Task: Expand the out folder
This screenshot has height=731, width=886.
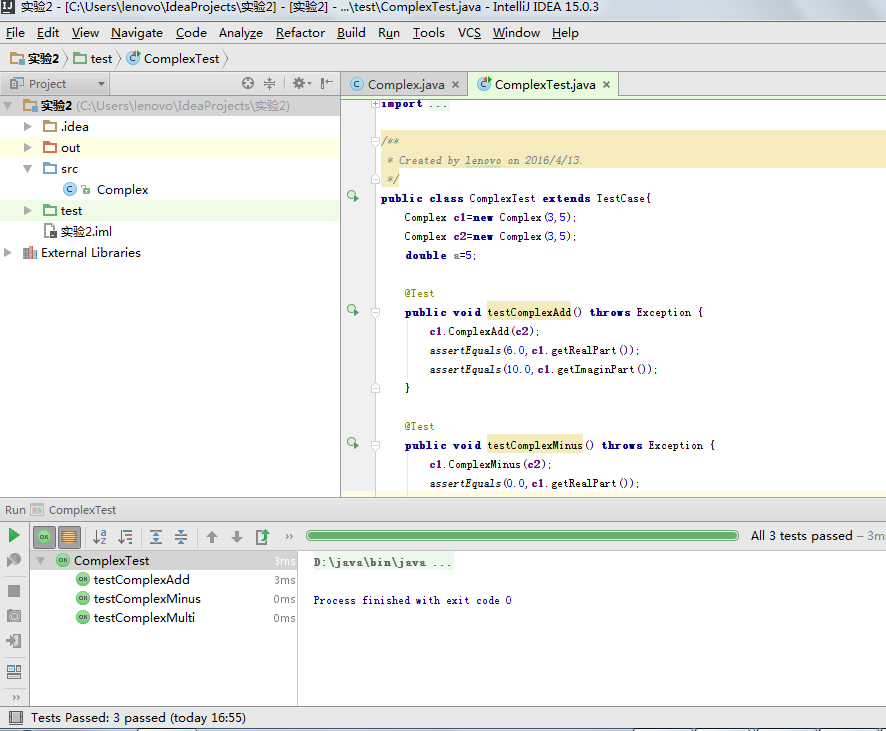Action: pyautogui.click(x=27, y=147)
